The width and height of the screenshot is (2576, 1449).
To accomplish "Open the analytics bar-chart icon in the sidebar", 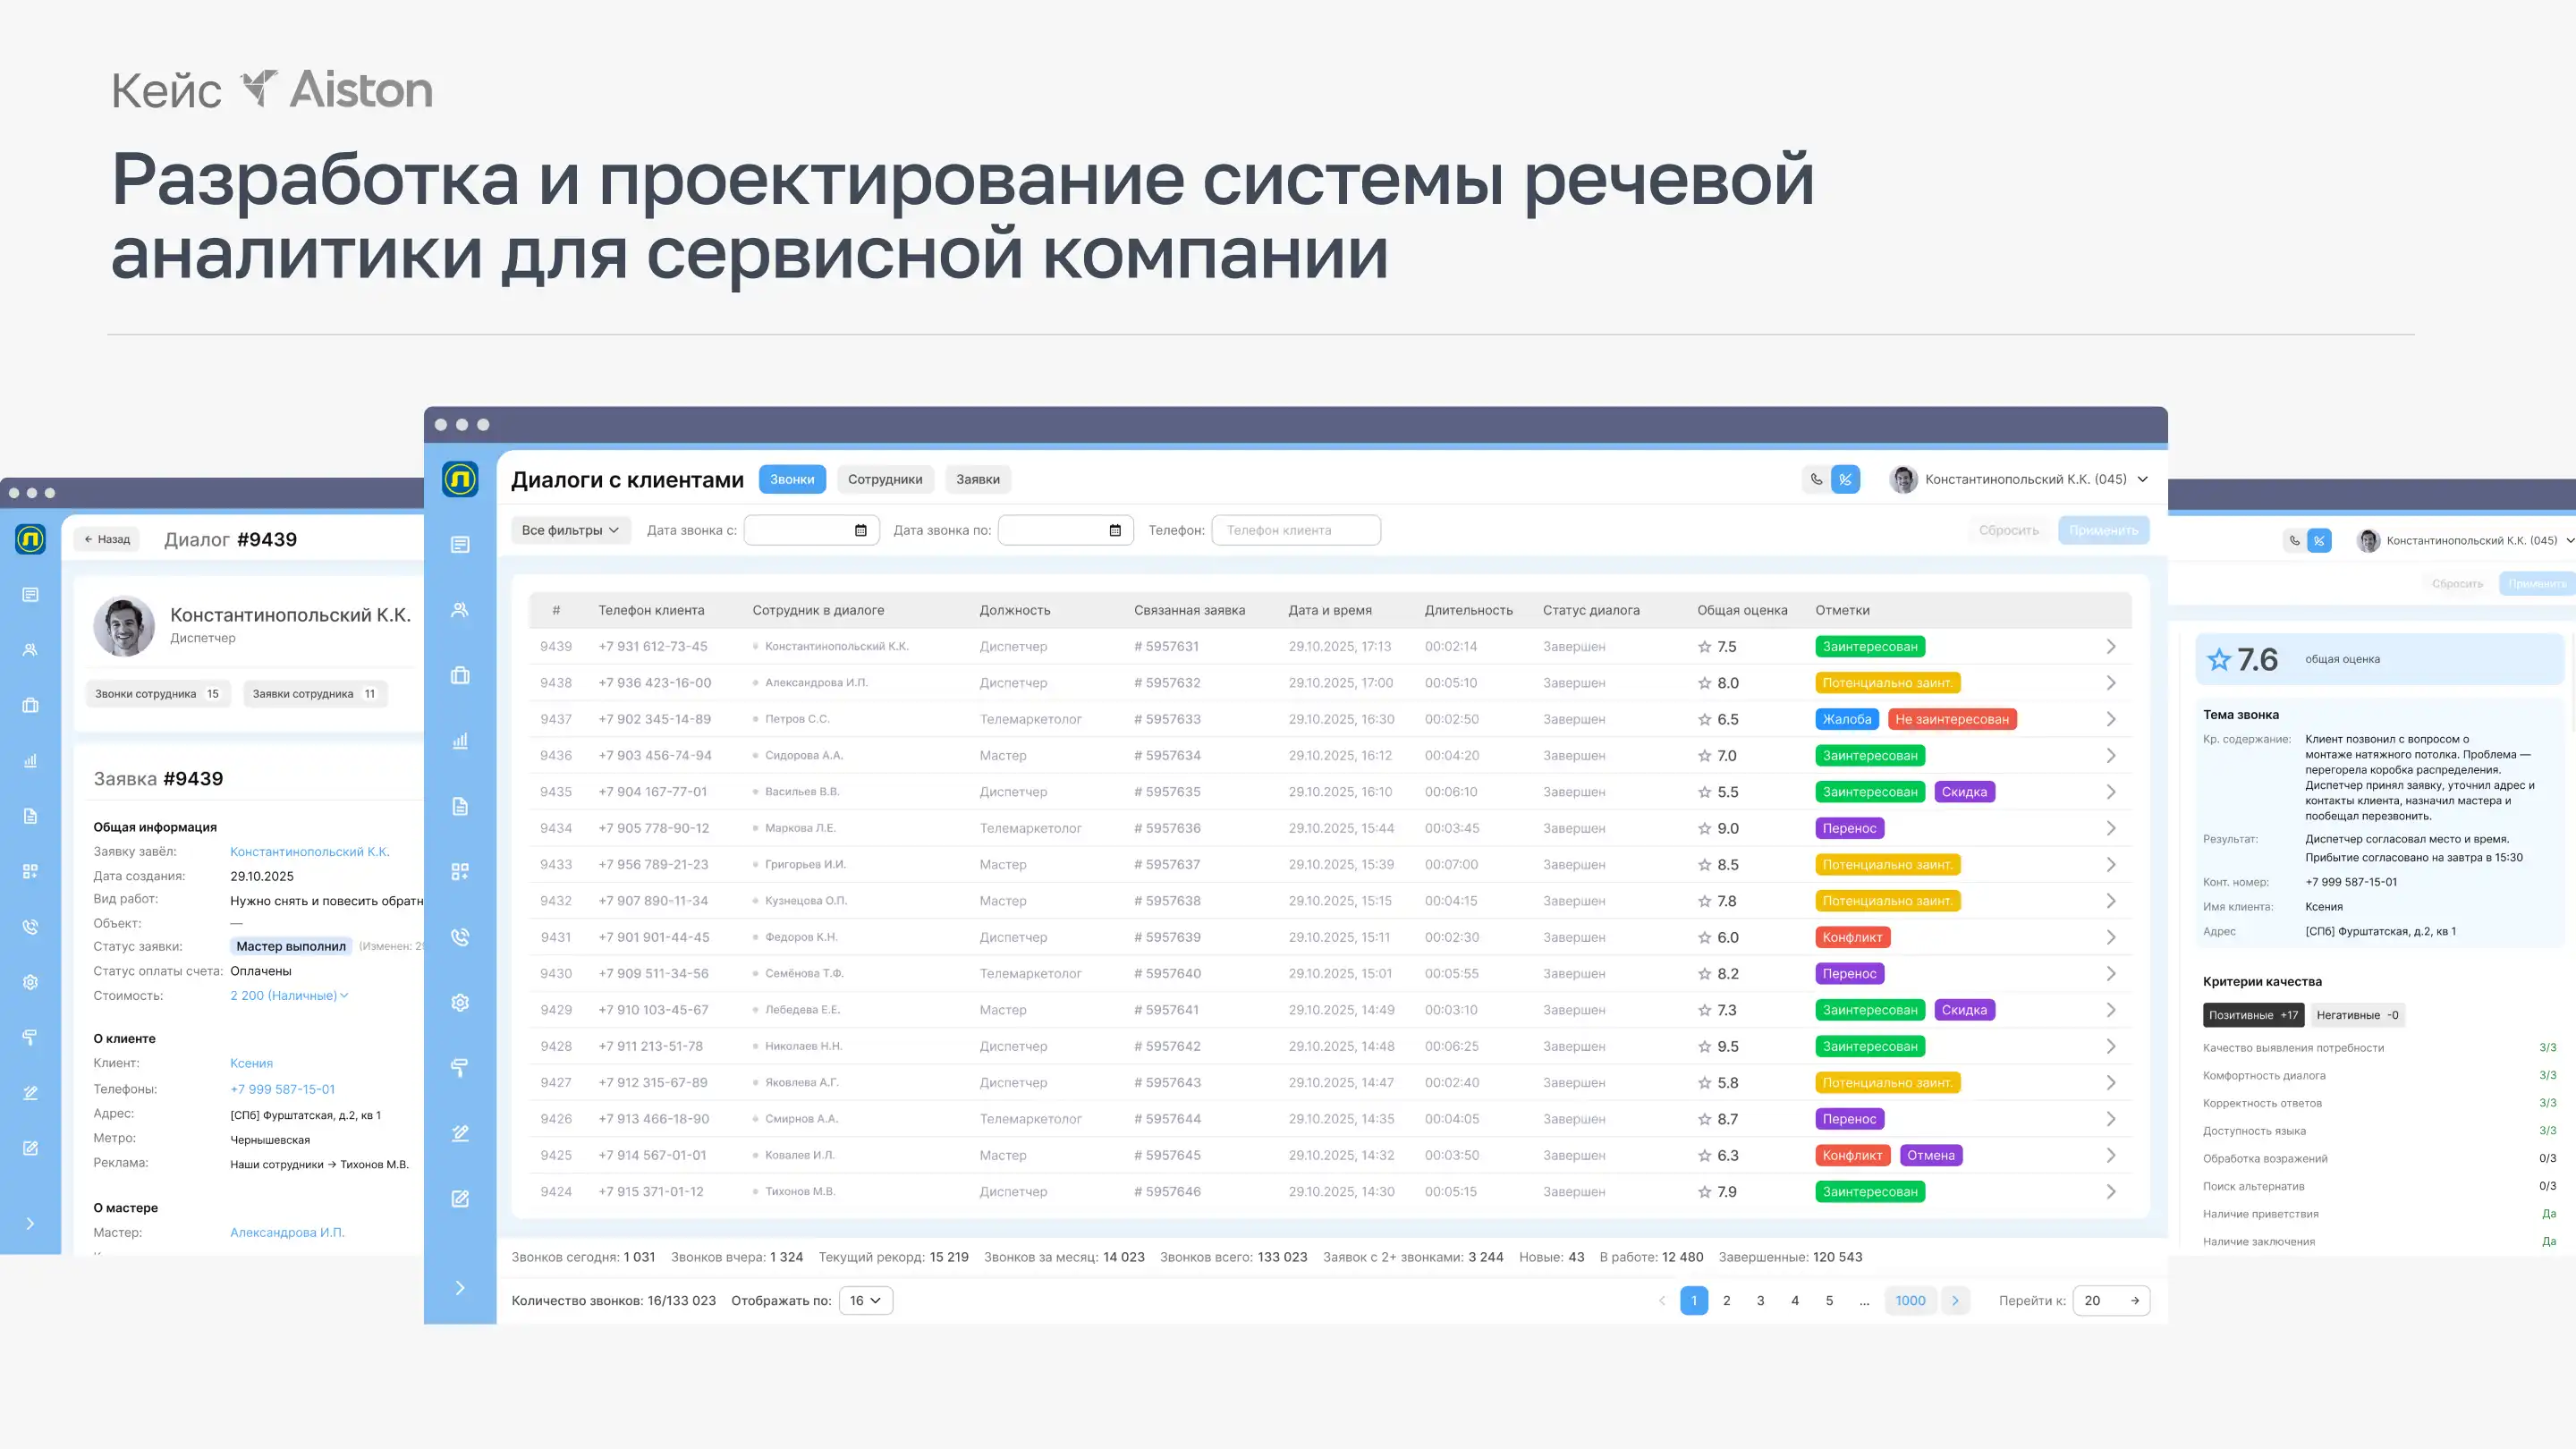I will [460, 740].
